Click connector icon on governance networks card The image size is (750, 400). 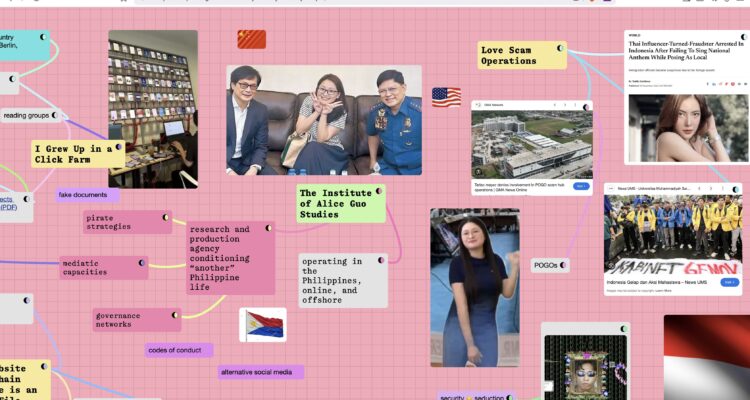tap(175, 315)
